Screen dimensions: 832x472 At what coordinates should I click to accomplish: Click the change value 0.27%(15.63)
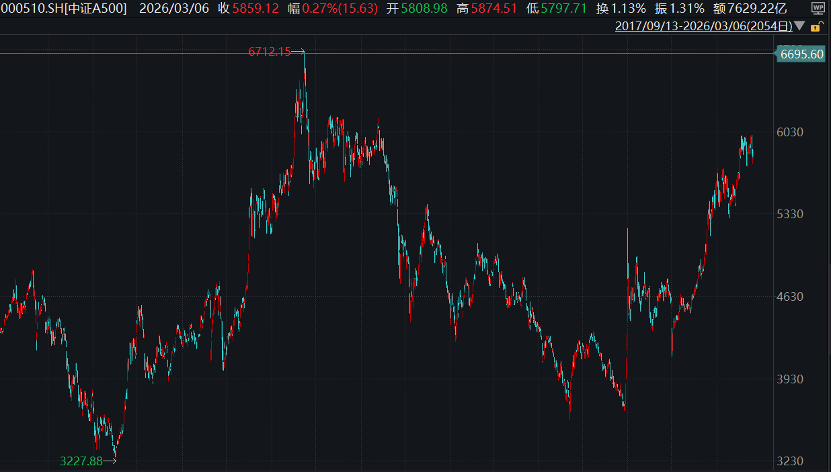[340, 8]
